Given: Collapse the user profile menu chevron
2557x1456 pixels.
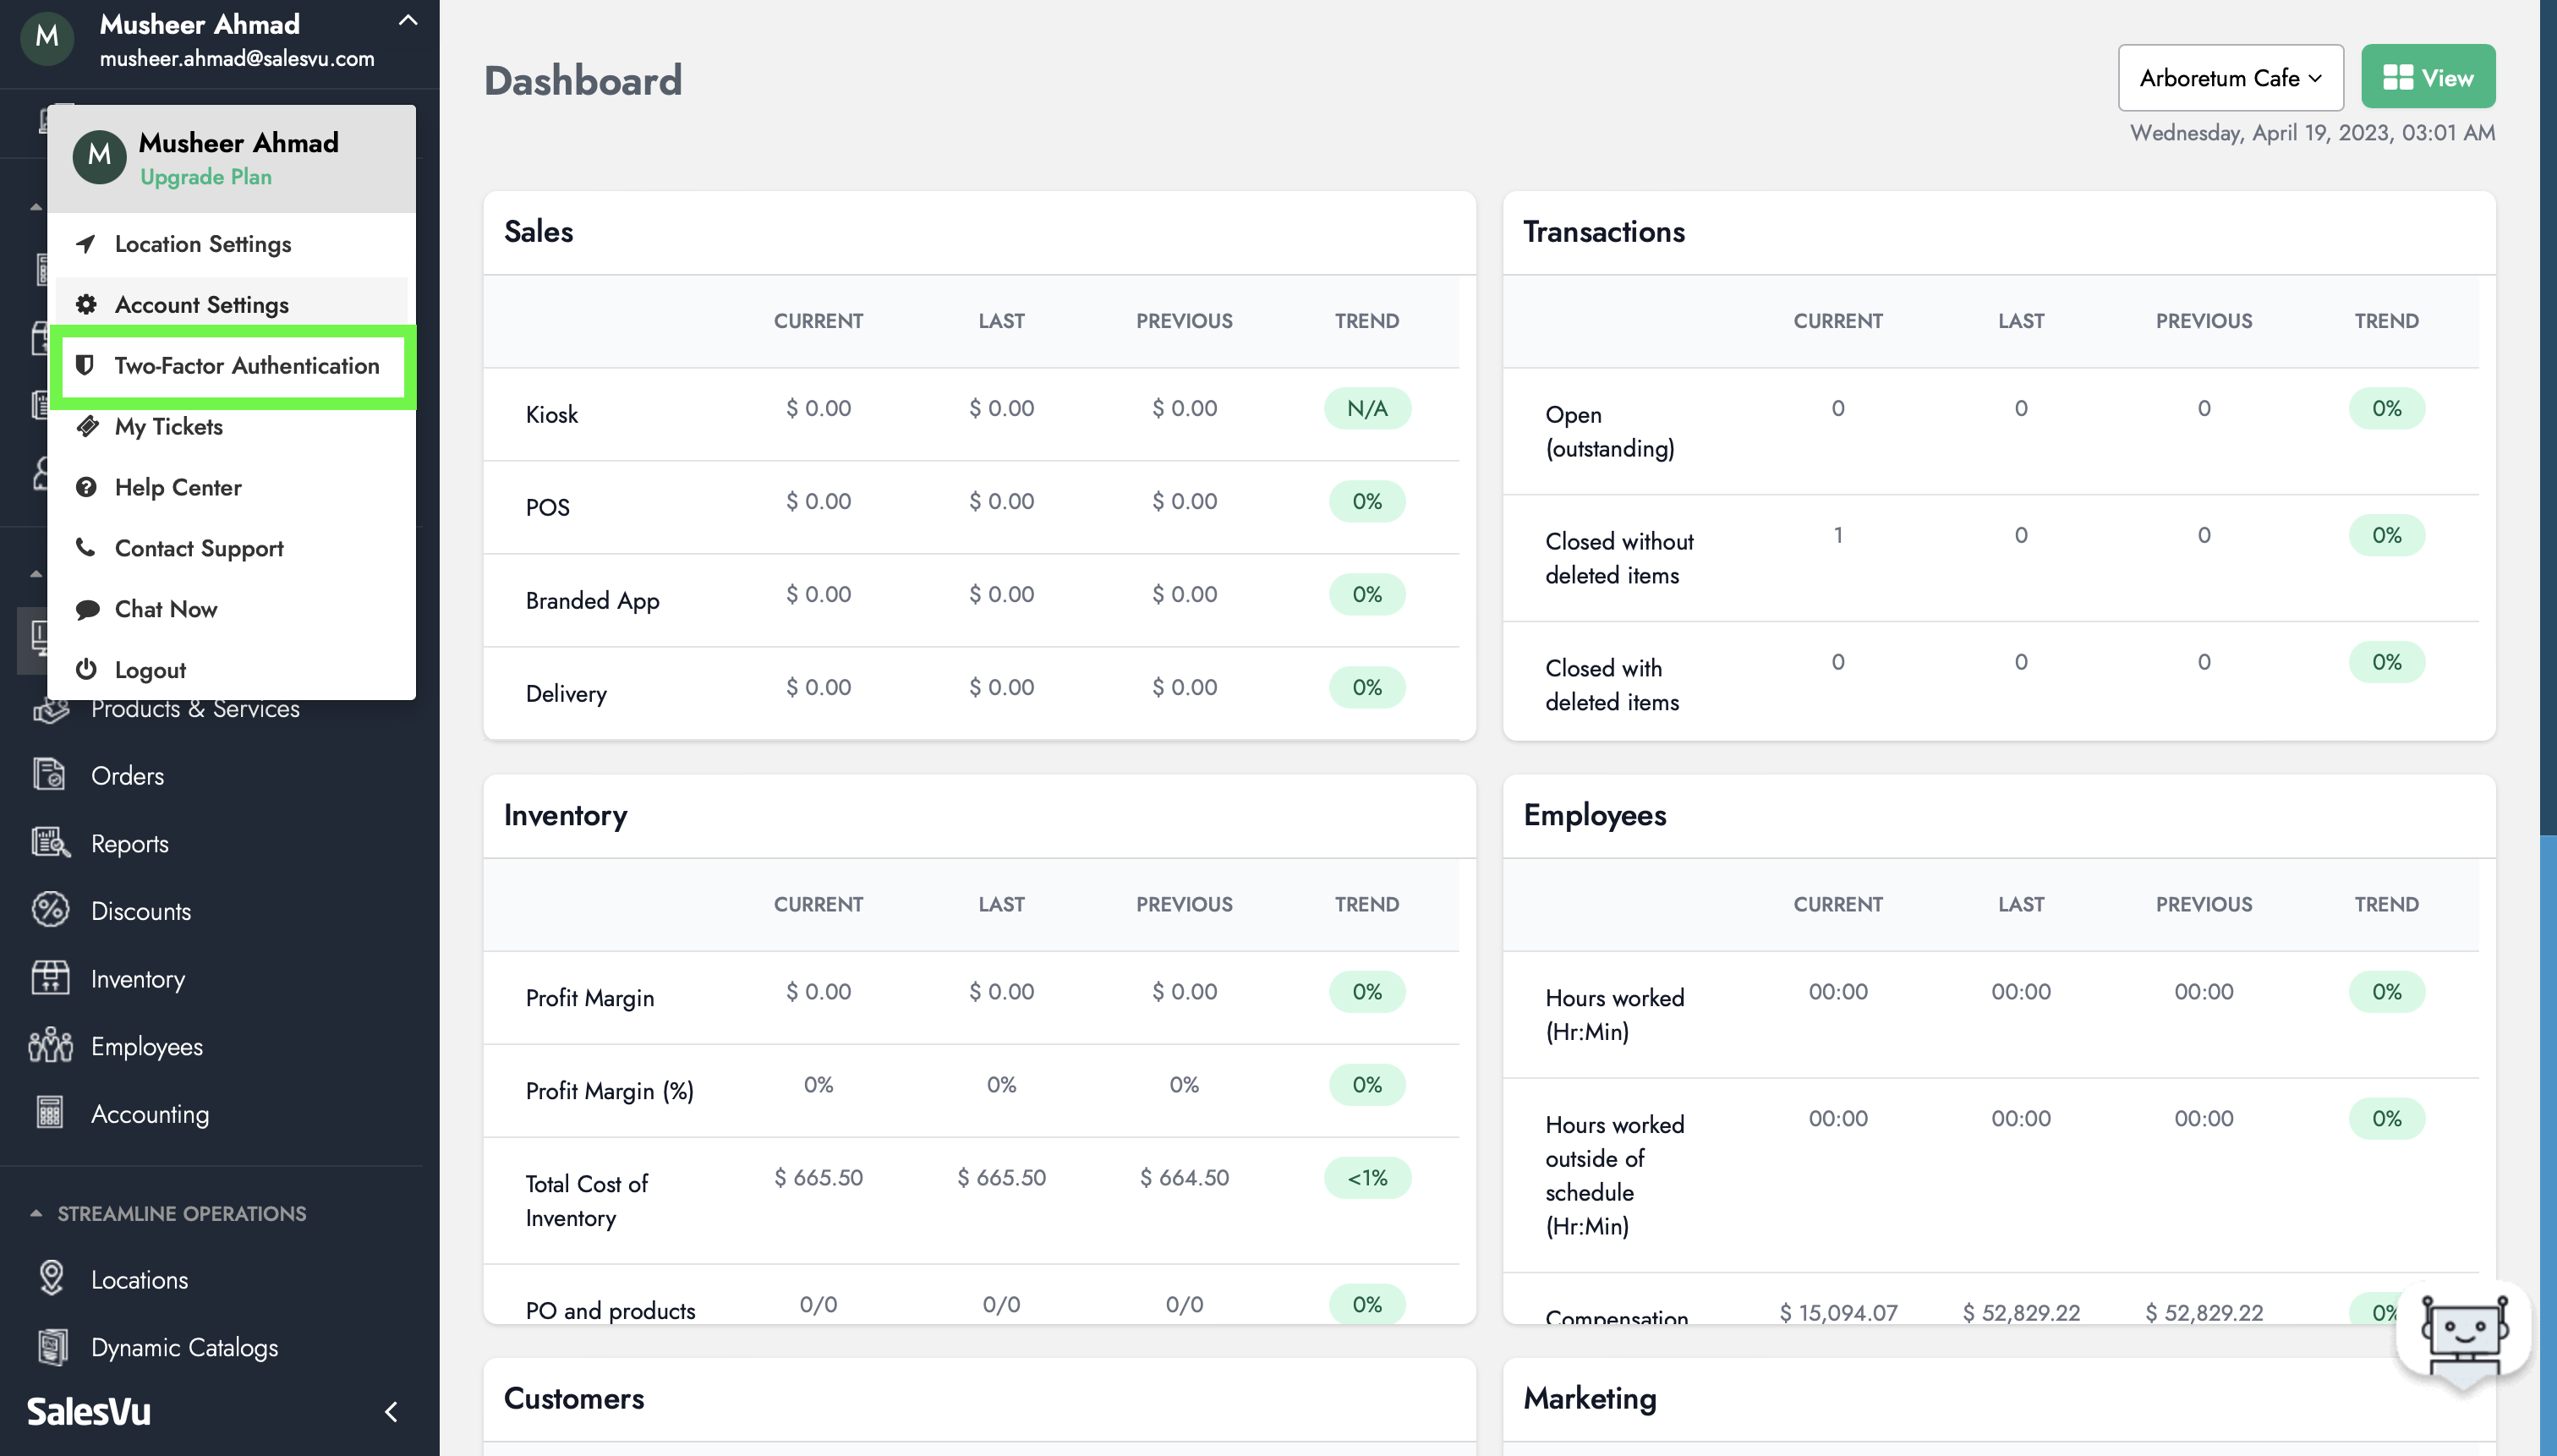Looking at the screenshot, I should [x=407, y=21].
